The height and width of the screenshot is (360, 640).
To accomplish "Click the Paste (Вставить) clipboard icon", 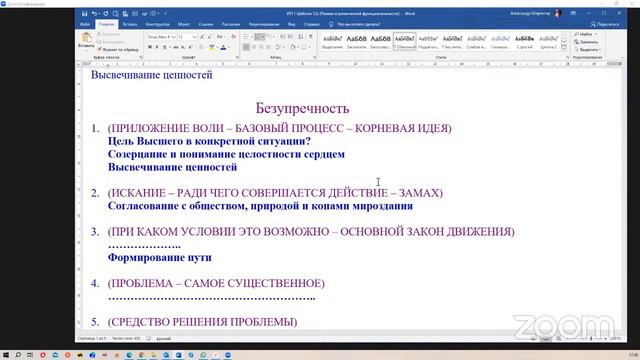I will point(86,38).
